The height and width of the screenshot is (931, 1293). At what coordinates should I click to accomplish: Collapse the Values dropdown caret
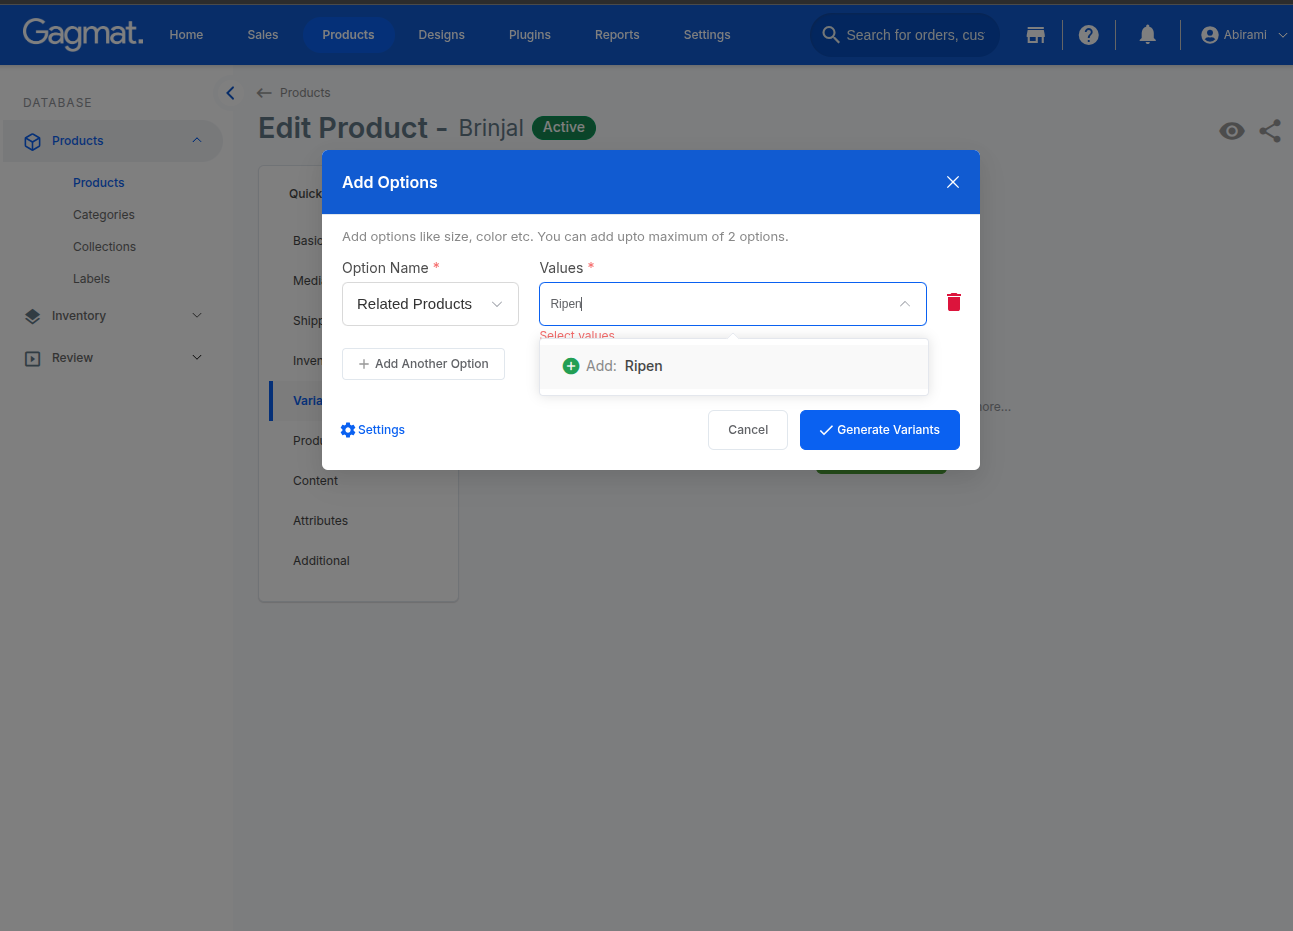[x=905, y=304]
